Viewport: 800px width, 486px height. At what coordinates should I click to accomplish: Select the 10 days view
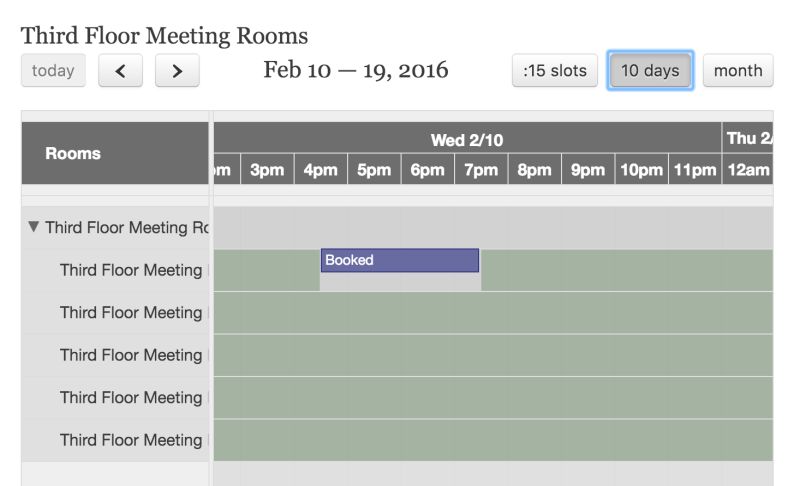pos(650,71)
